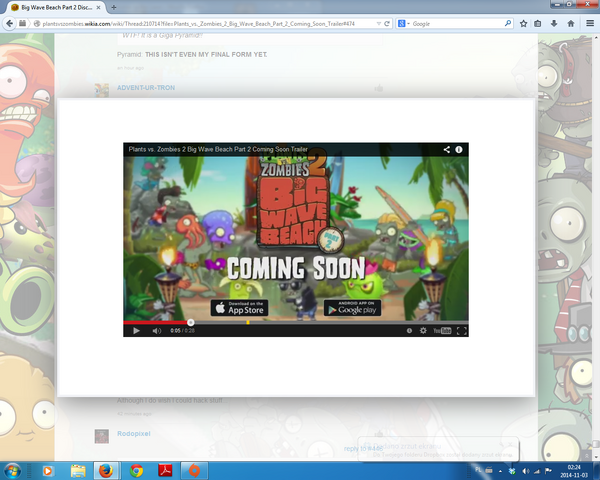Reload the page with the refresh icon
600x480 pixels.
(x=387, y=24)
